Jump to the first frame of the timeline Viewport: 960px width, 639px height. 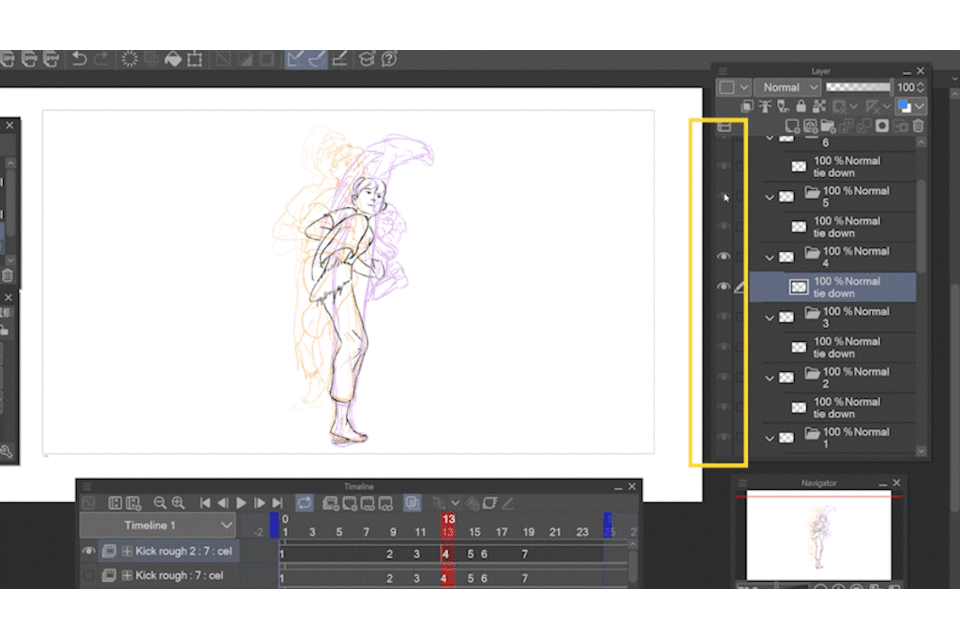click(205, 503)
